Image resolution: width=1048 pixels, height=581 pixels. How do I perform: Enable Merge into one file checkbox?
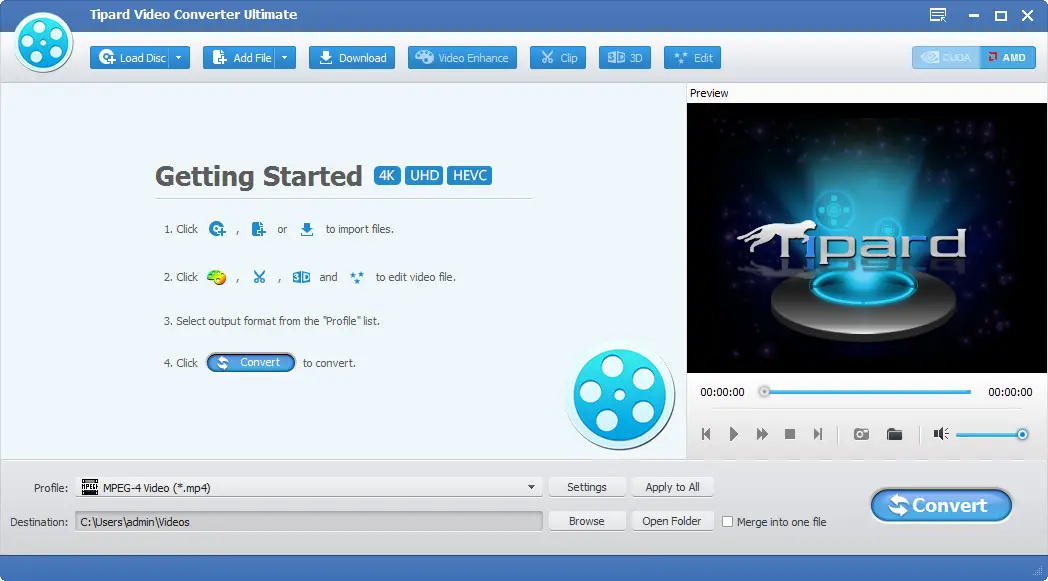tap(728, 521)
